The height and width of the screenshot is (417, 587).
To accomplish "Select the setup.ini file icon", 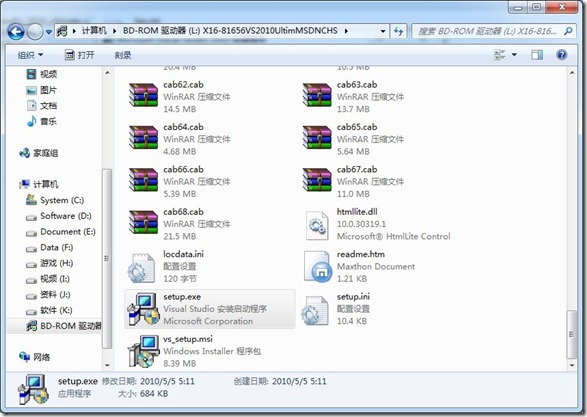I will pos(315,310).
